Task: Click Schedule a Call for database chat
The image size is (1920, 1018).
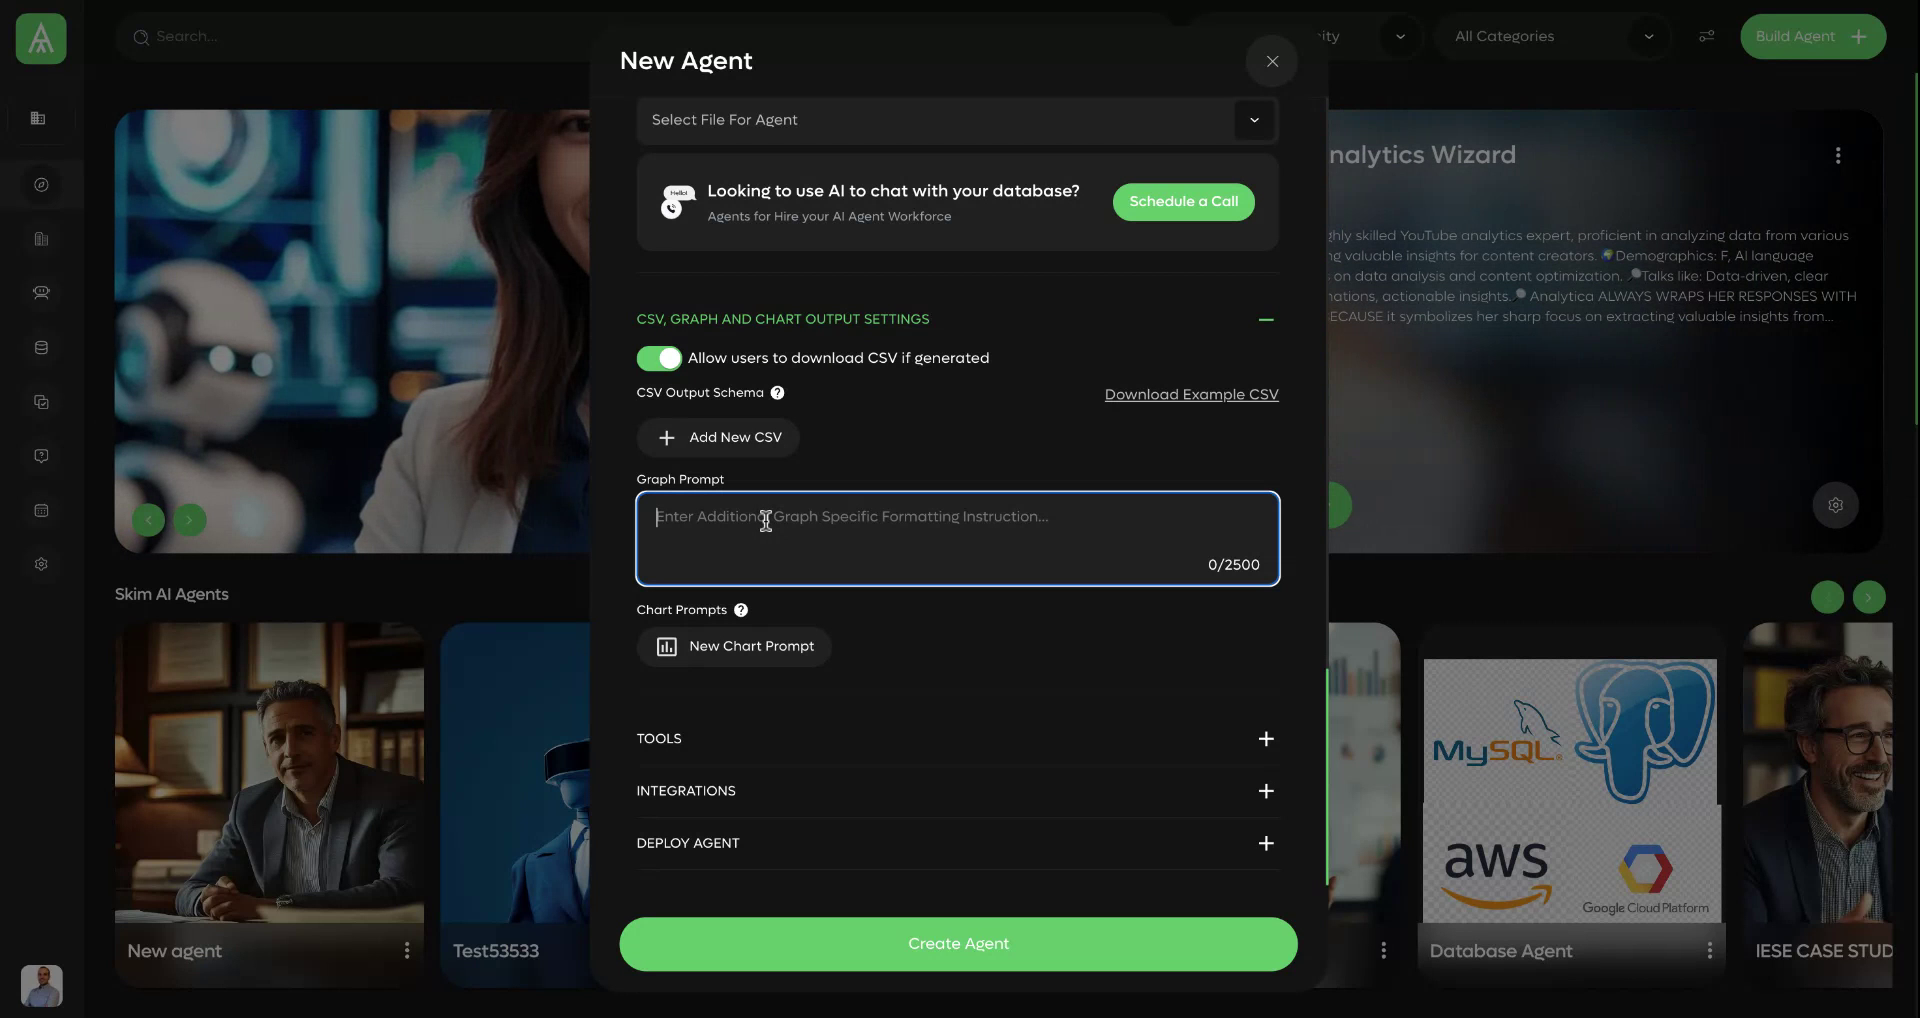Action: pyautogui.click(x=1183, y=201)
